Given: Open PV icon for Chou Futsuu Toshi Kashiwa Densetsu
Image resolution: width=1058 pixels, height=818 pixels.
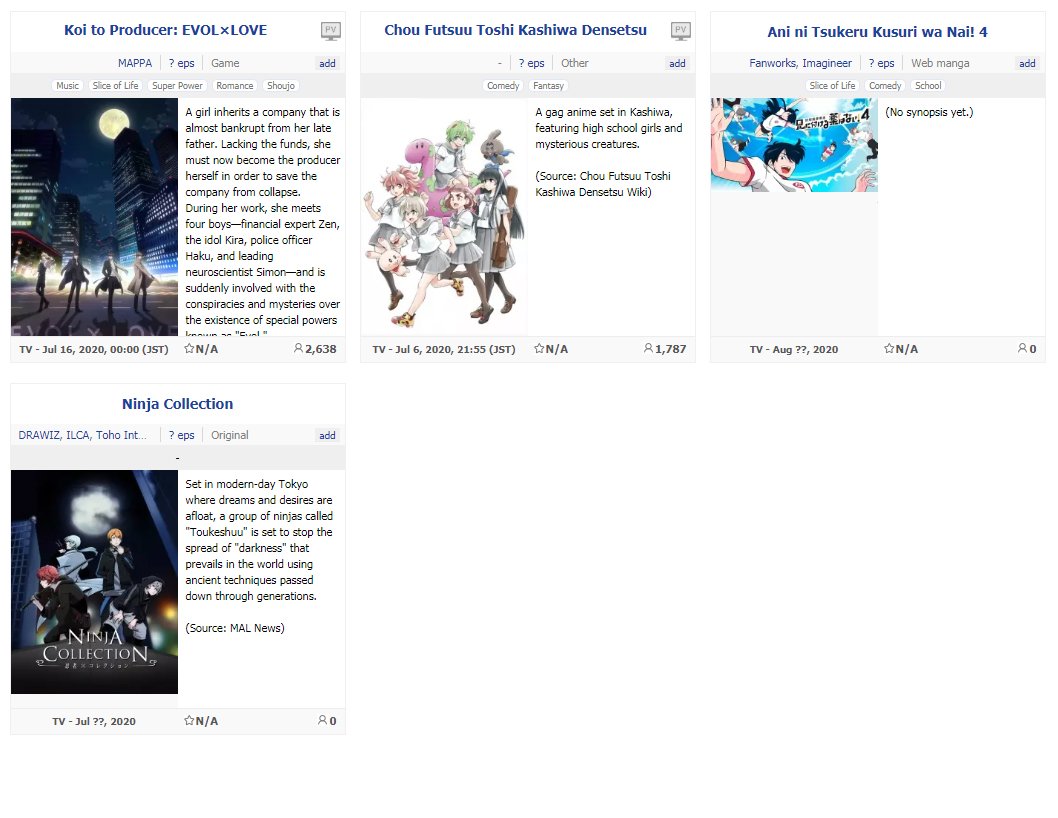Looking at the screenshot, I should (x=681, y=30).
